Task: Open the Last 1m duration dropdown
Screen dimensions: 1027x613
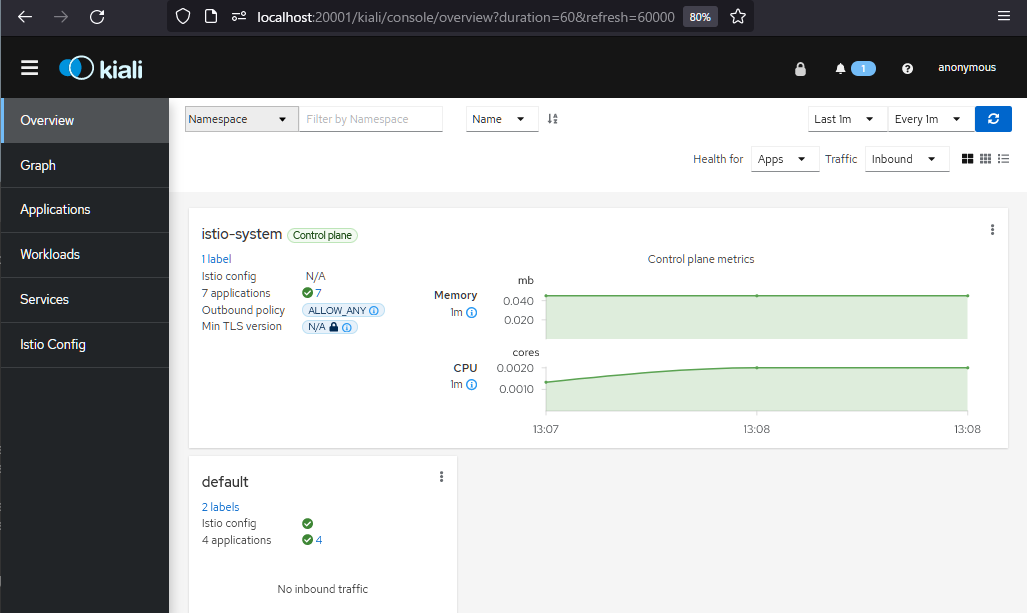Action: (847, 119)
